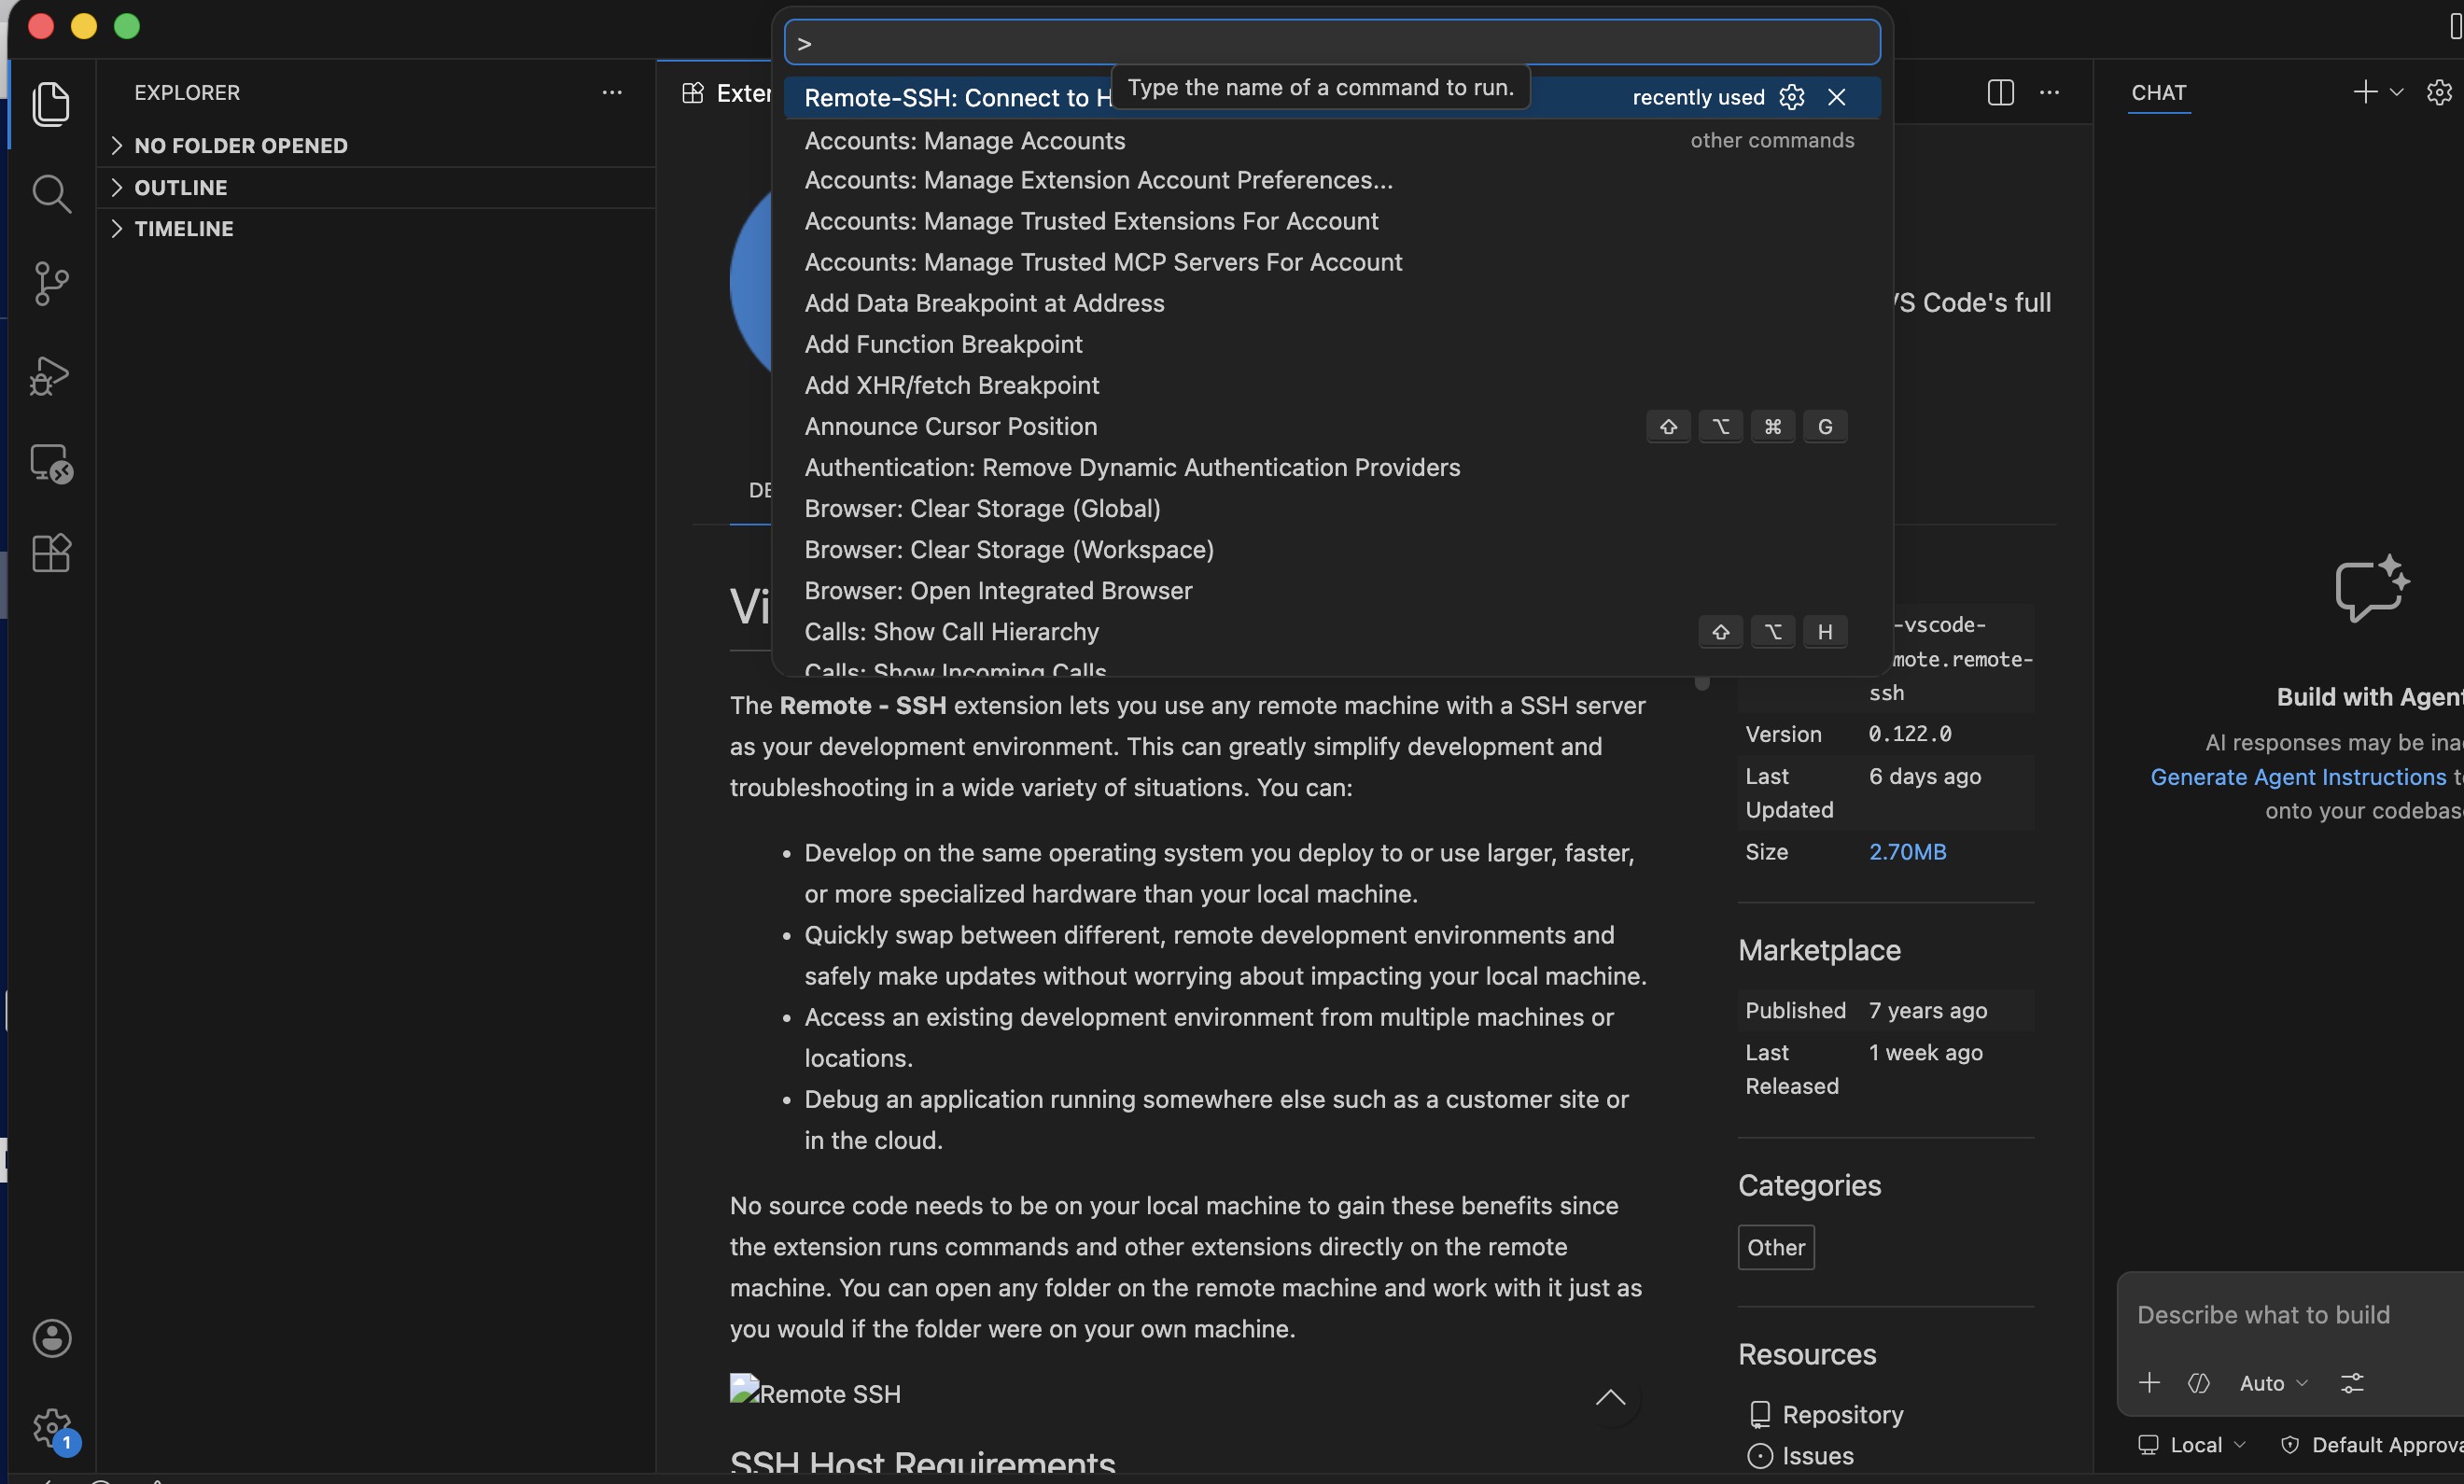
Task: Run Calls: Show Call Hierarchy command
Action: pyautogui.click(x=1332, y=631)
